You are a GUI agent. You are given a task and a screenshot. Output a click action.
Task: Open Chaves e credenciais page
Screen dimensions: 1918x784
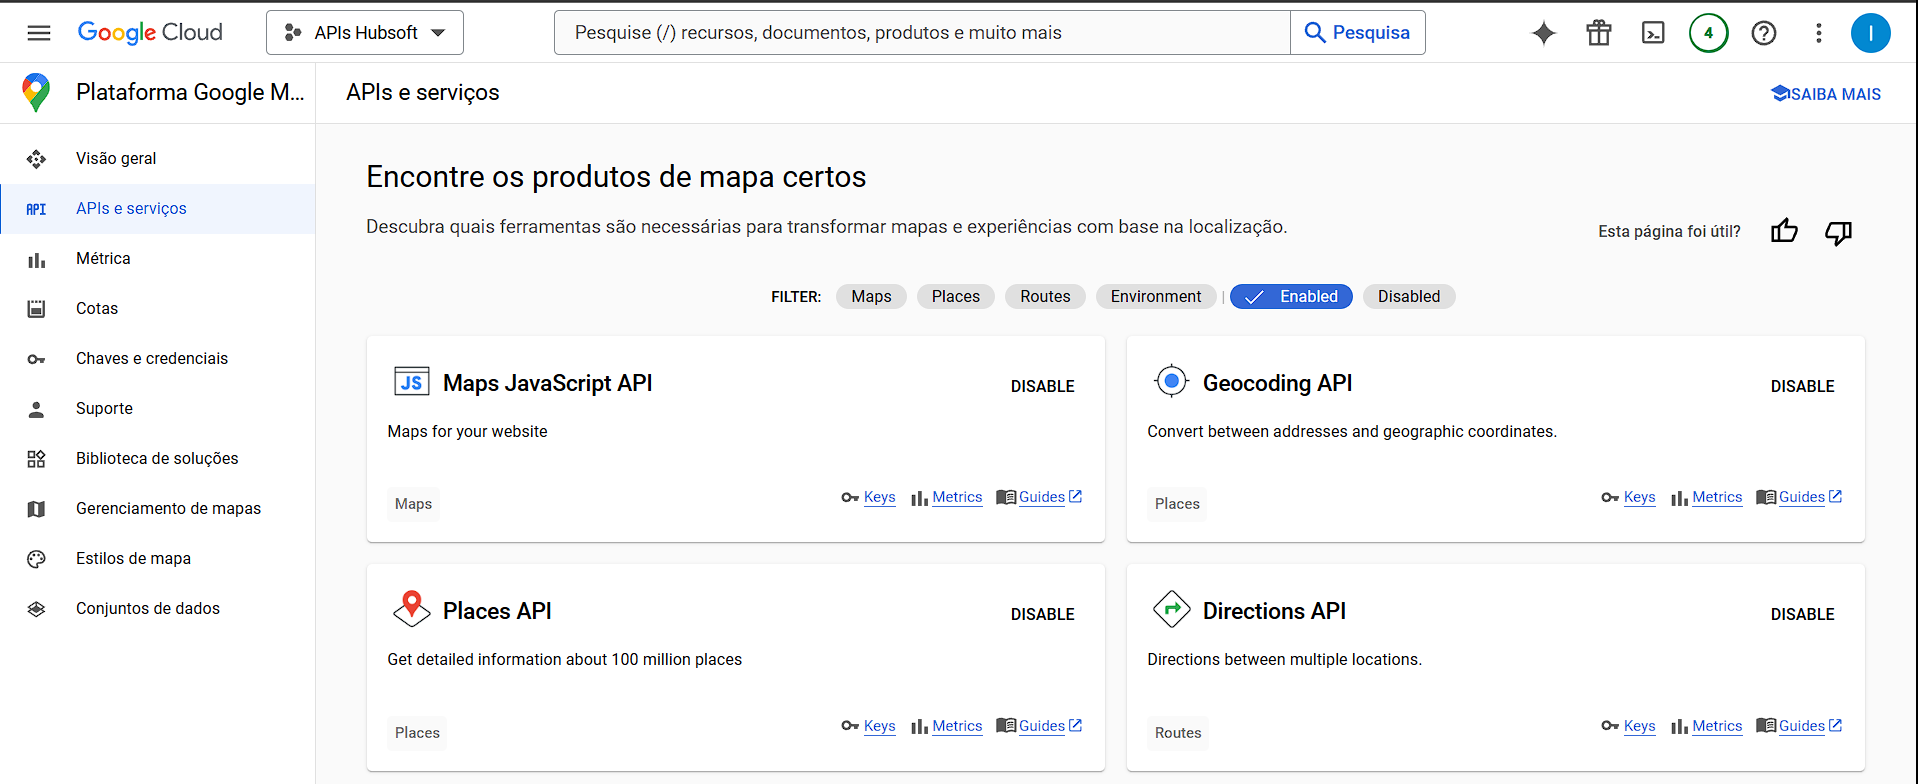[158, 358]
